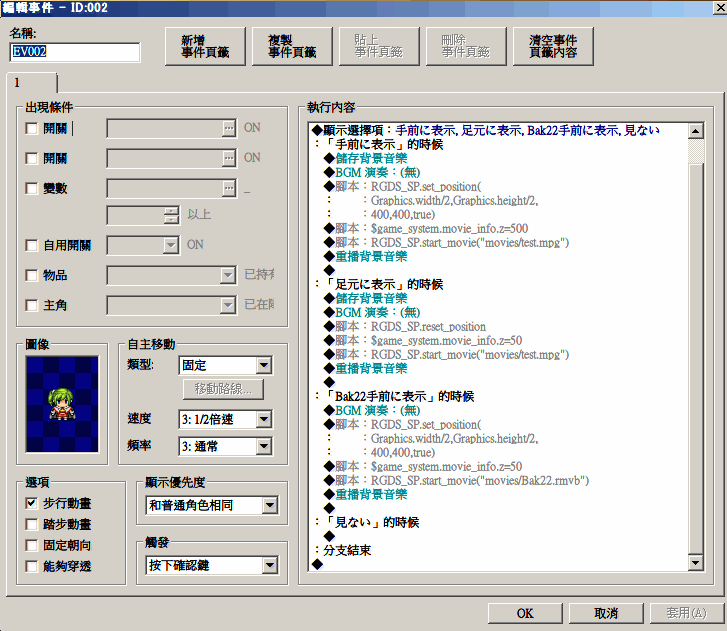Screen dimensions: 727x631
Task: Enable the 主角 condition checkbox
Action: click(31, 305)
